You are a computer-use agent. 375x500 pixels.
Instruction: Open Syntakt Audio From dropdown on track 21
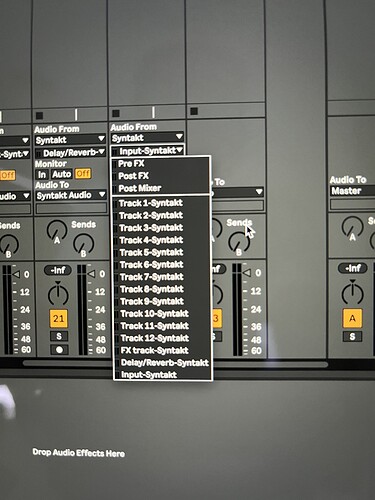(70, 140)
